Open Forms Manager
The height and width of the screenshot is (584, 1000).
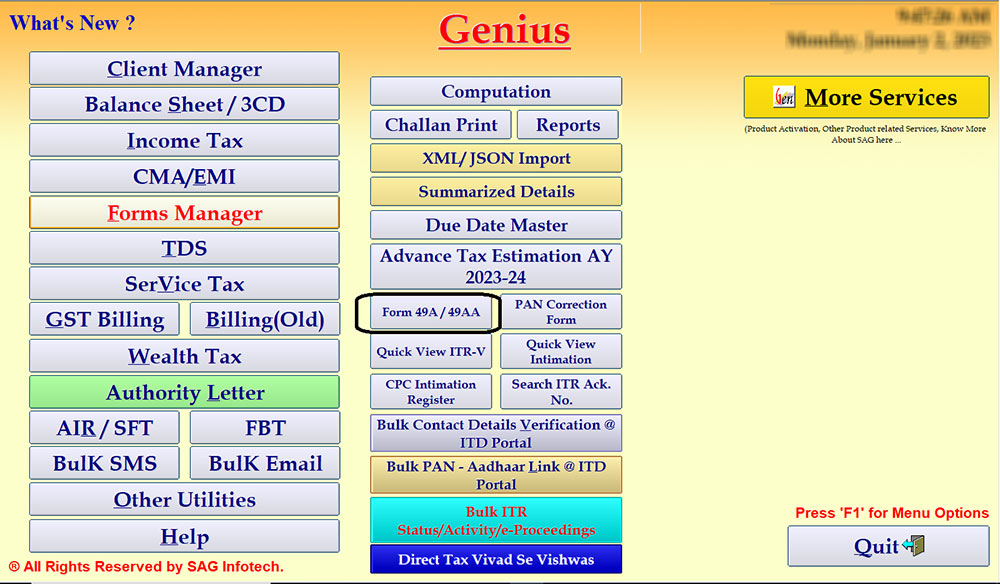click(x=184, y=212)
